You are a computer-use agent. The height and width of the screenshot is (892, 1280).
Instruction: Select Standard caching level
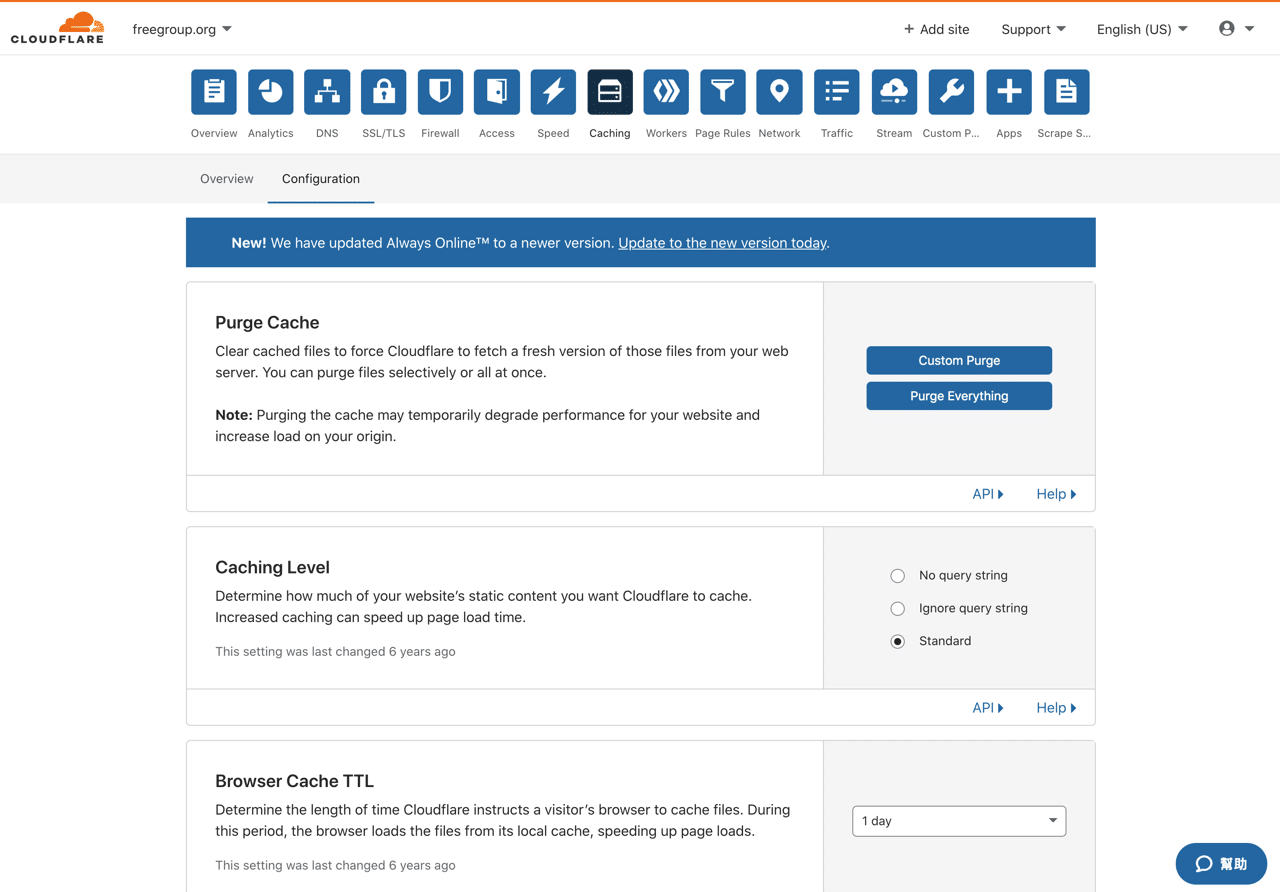coord(898,642)
